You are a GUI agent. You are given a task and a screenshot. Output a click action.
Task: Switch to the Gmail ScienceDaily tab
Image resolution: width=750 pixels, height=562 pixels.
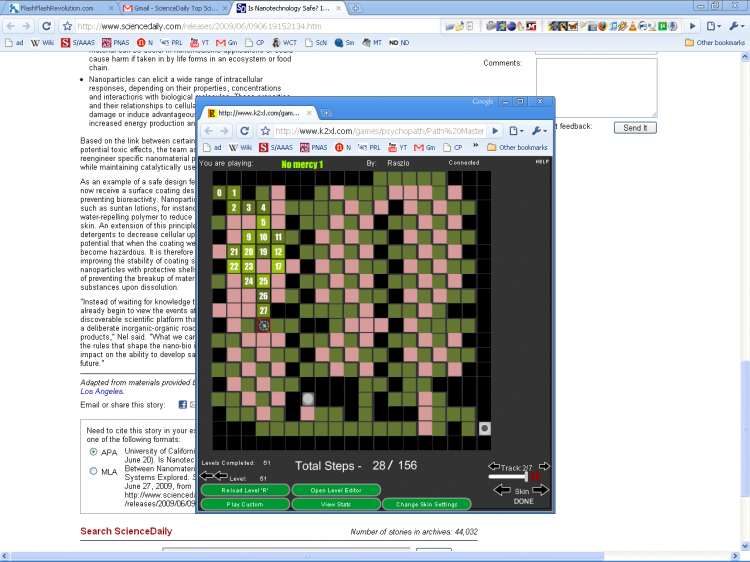[x=170, y=8]
